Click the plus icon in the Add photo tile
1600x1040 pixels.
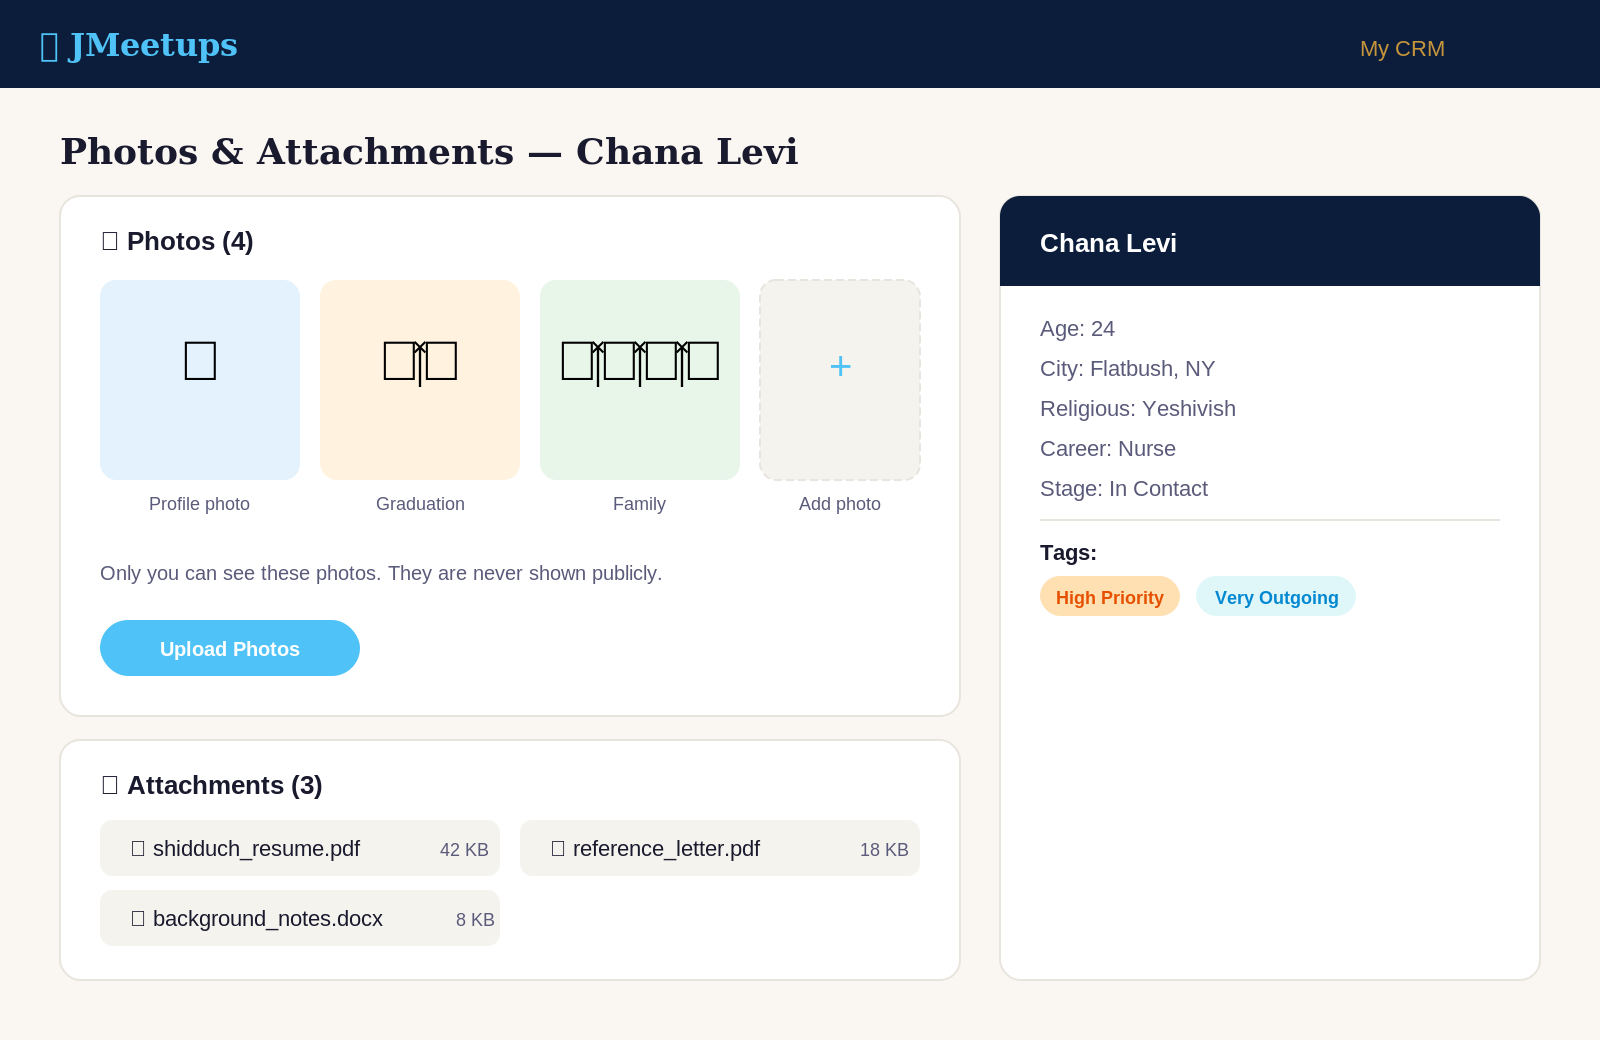click(x=839, y=367)
